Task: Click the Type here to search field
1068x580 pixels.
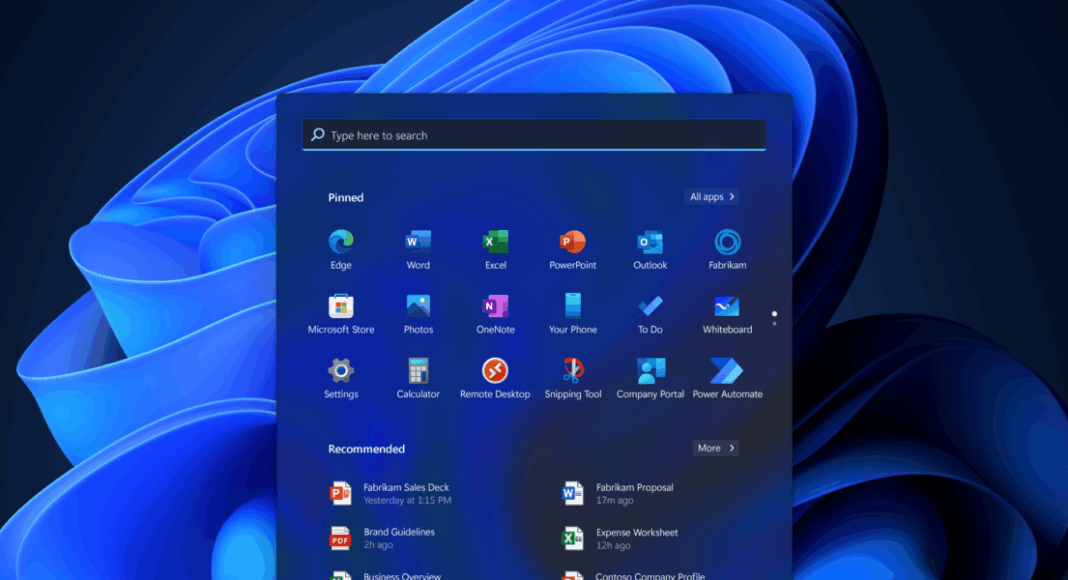Action: pos(533,135)
